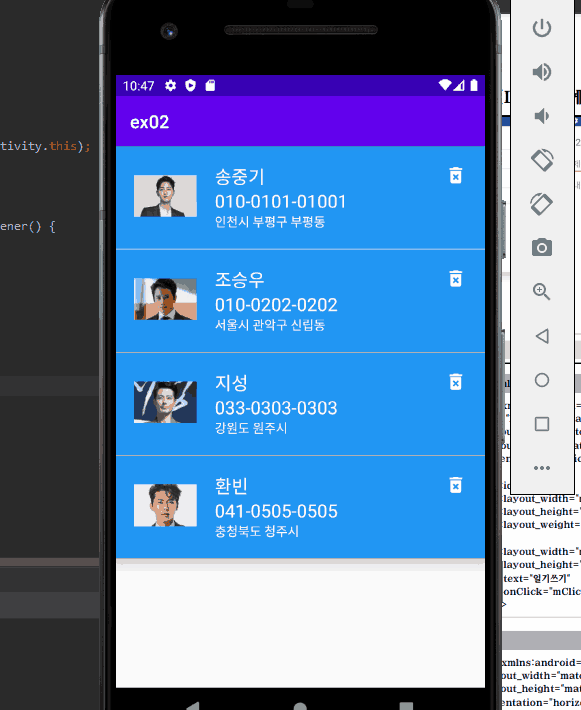Image resolution: width=581 pixels, height=710 pixels.
Task: Tap the address 강원도 원주시
Action: point(251,428)
